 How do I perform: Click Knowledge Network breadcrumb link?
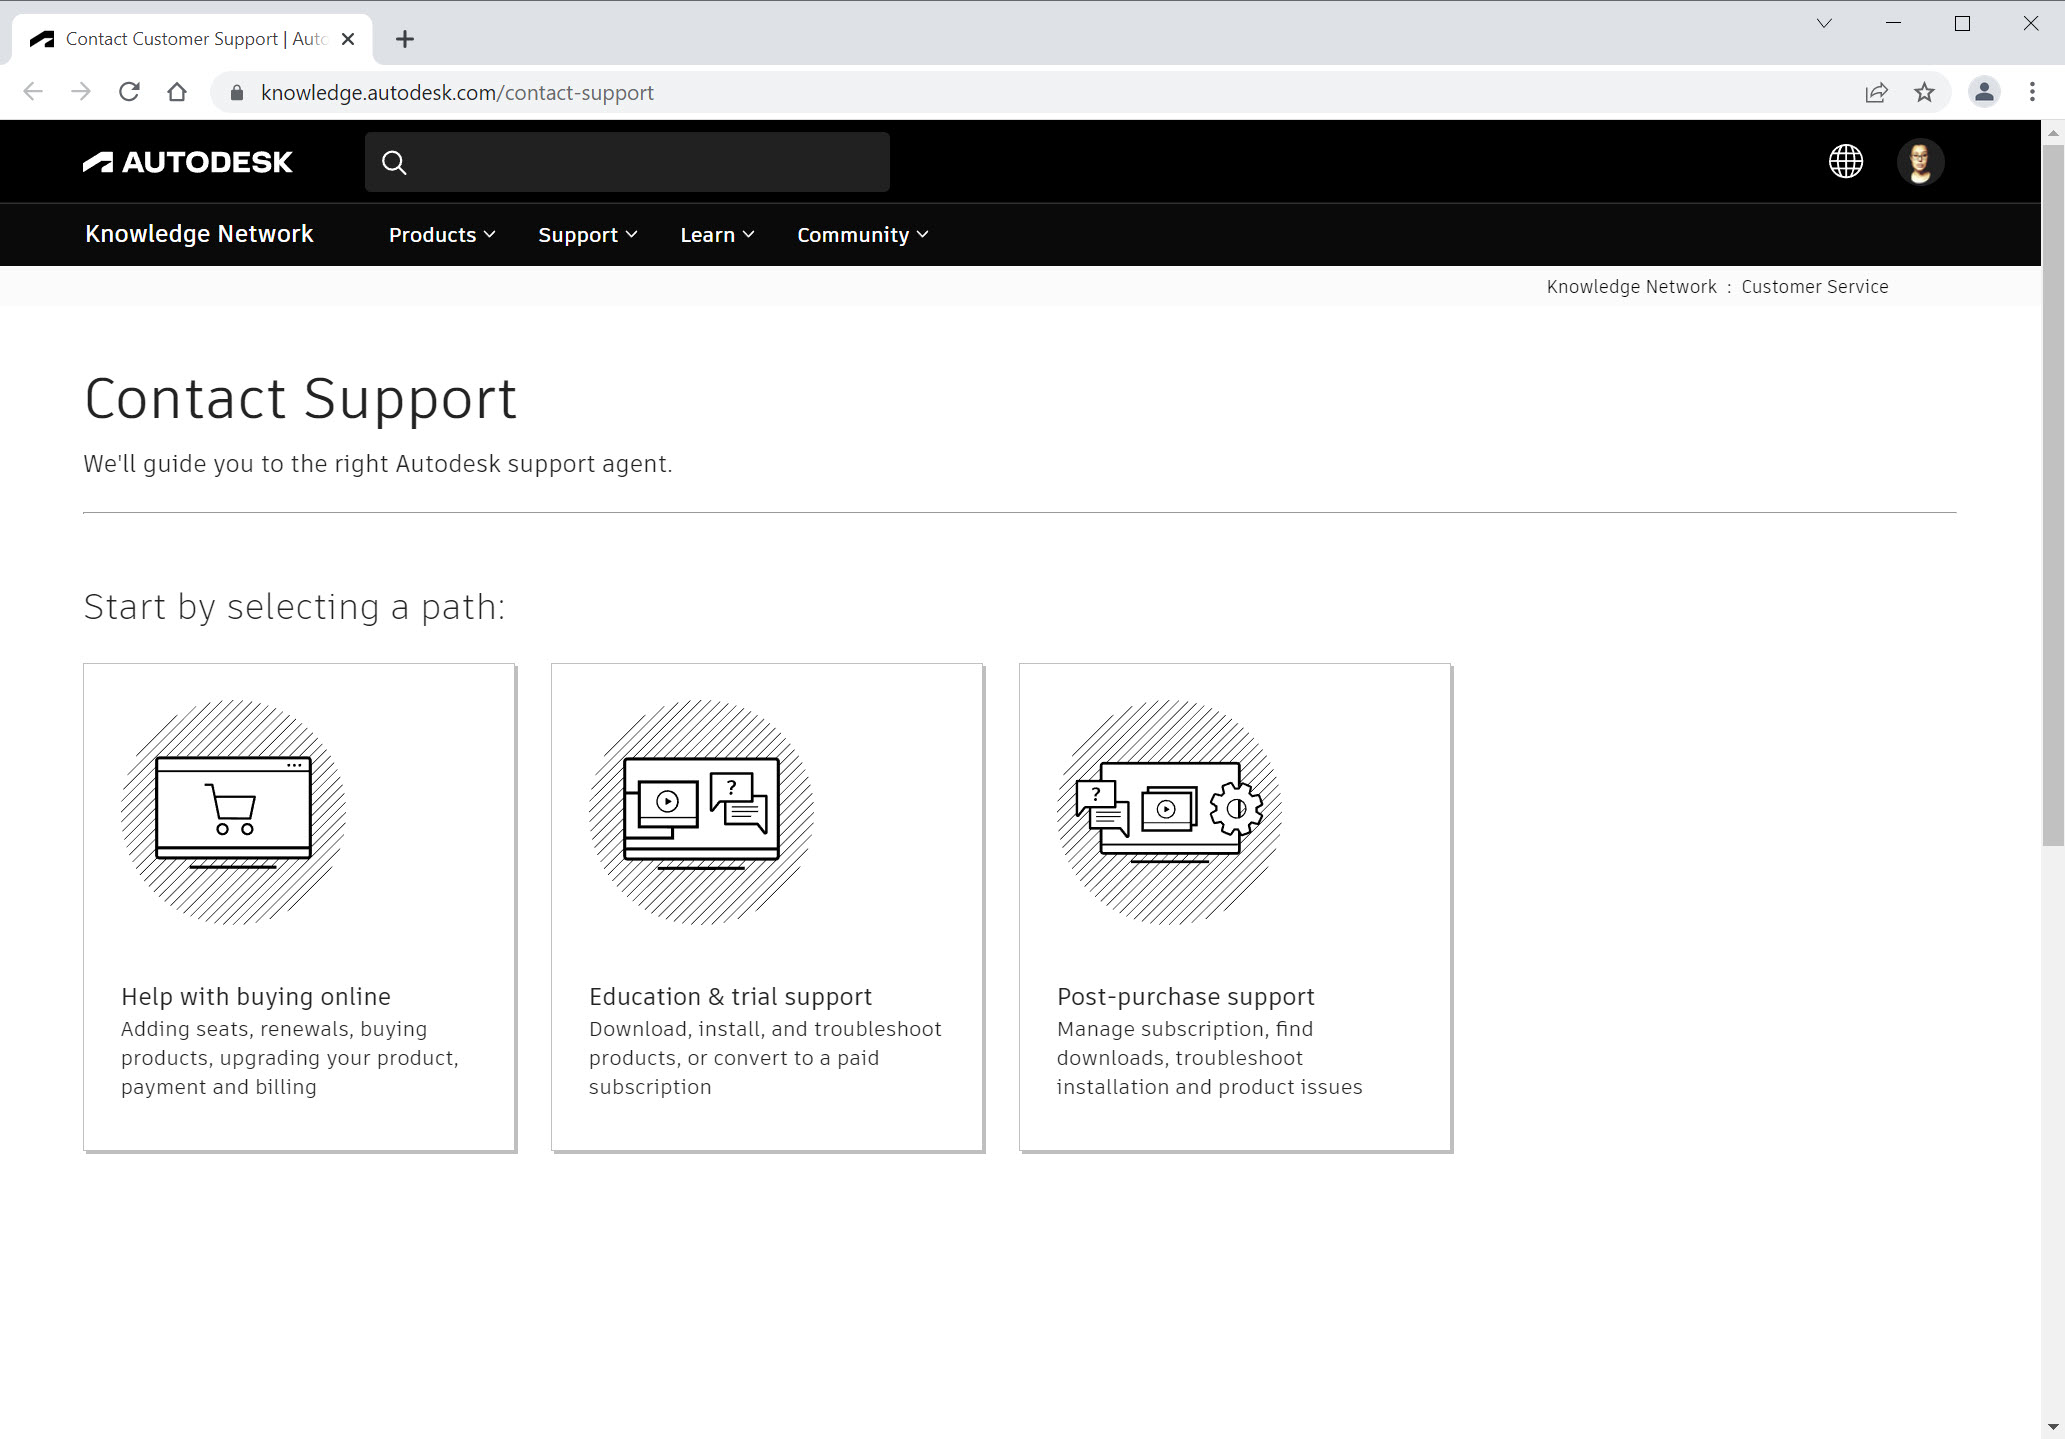1631,287
